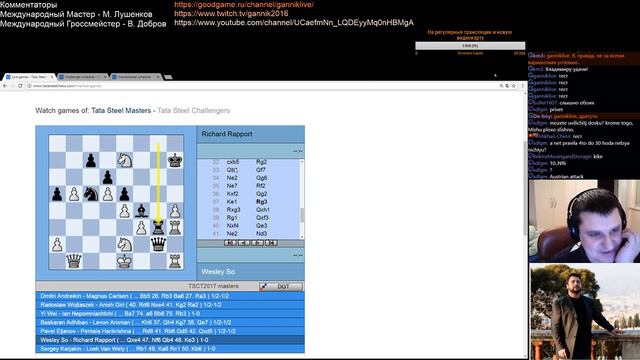Open the twitch.tv/gannik2016 link

[231, 13]
